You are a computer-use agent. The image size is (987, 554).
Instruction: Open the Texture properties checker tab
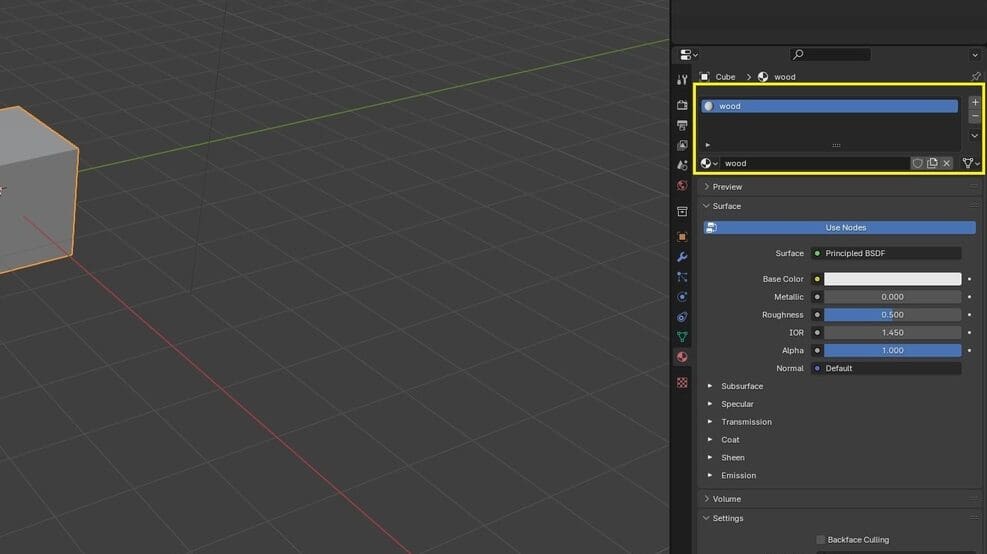coord(682,382)
